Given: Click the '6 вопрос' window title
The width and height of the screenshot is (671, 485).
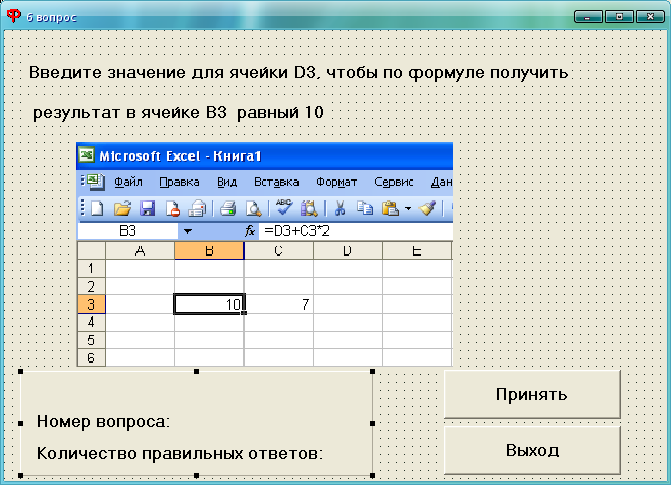Looking at the screenshot, I should point(51,17).
